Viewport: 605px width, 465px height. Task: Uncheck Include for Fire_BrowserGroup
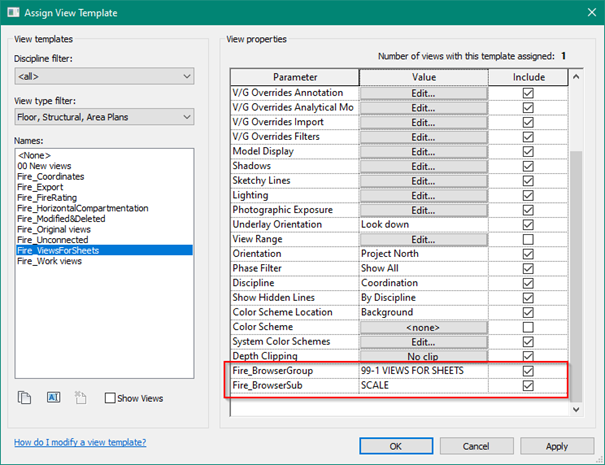[528, 371]
